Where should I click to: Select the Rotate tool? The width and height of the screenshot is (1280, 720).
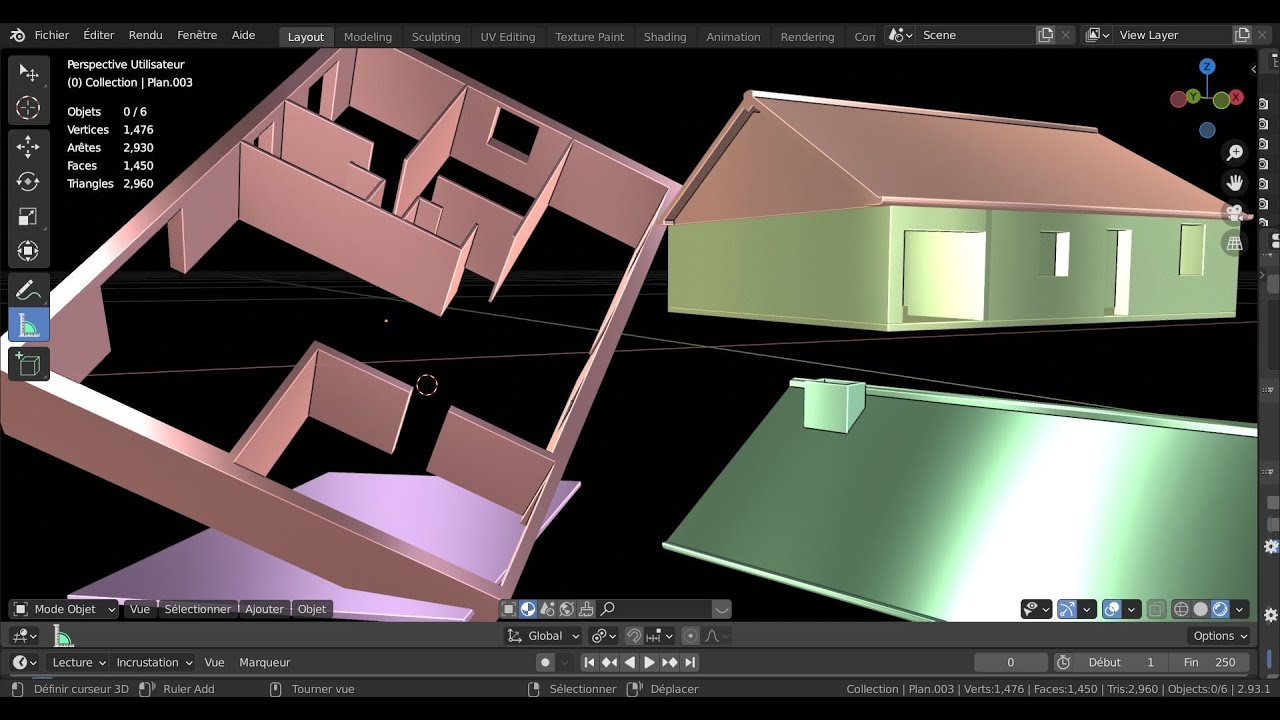[28, 182]
